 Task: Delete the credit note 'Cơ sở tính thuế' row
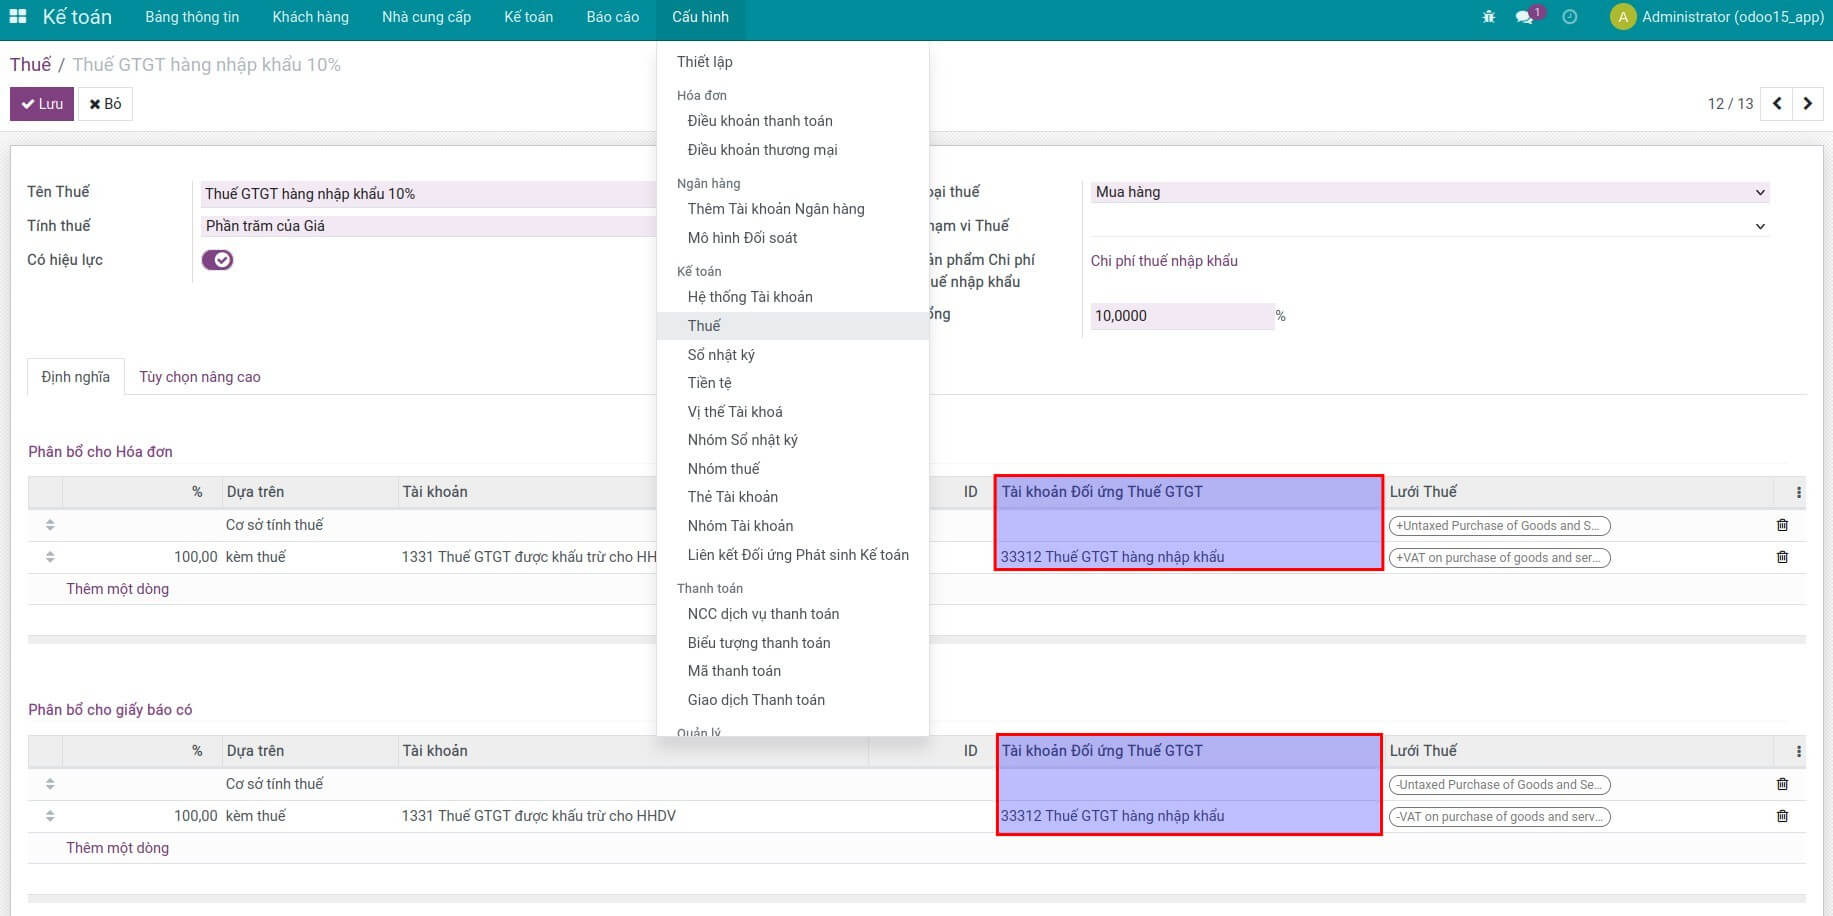pyautogui.click(x=1781, y=784)
